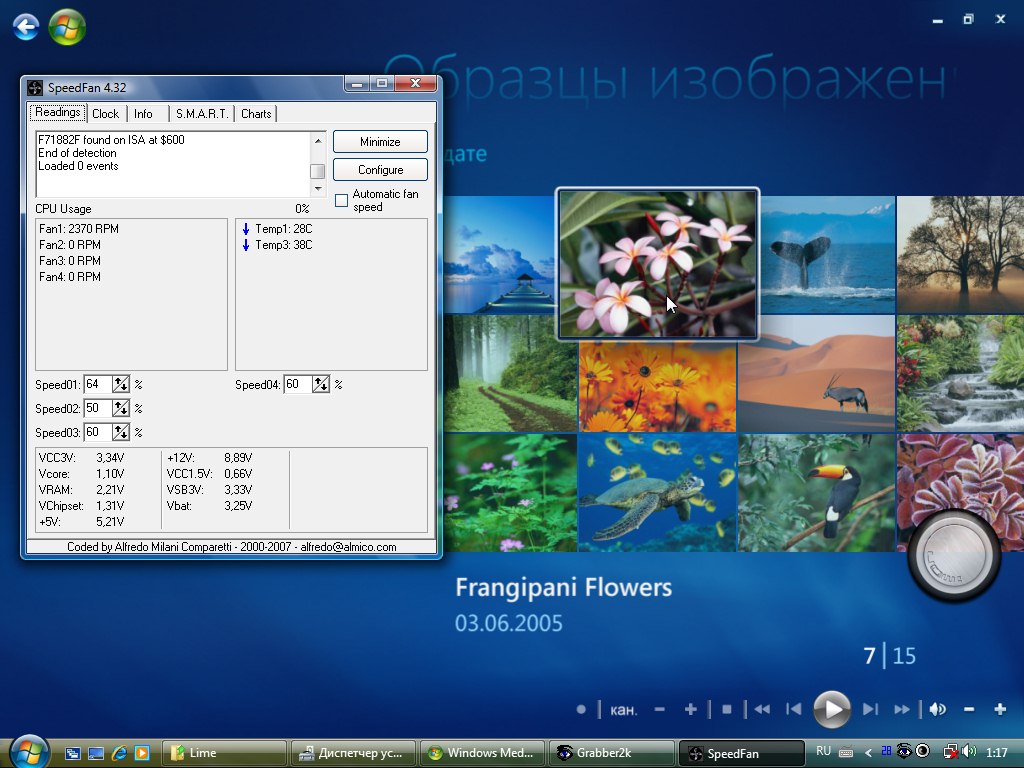Raise volume with plus button

[1000, 709]
